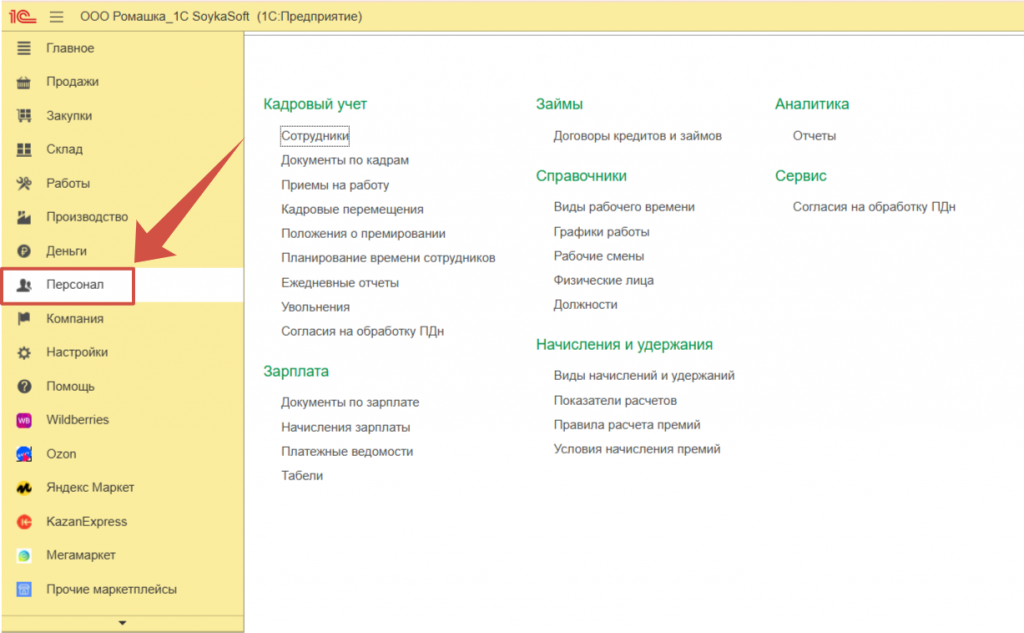This screenshot has height=633, width=1024.
Task: Open the Графики работы reference list
Action: (601, 232)
